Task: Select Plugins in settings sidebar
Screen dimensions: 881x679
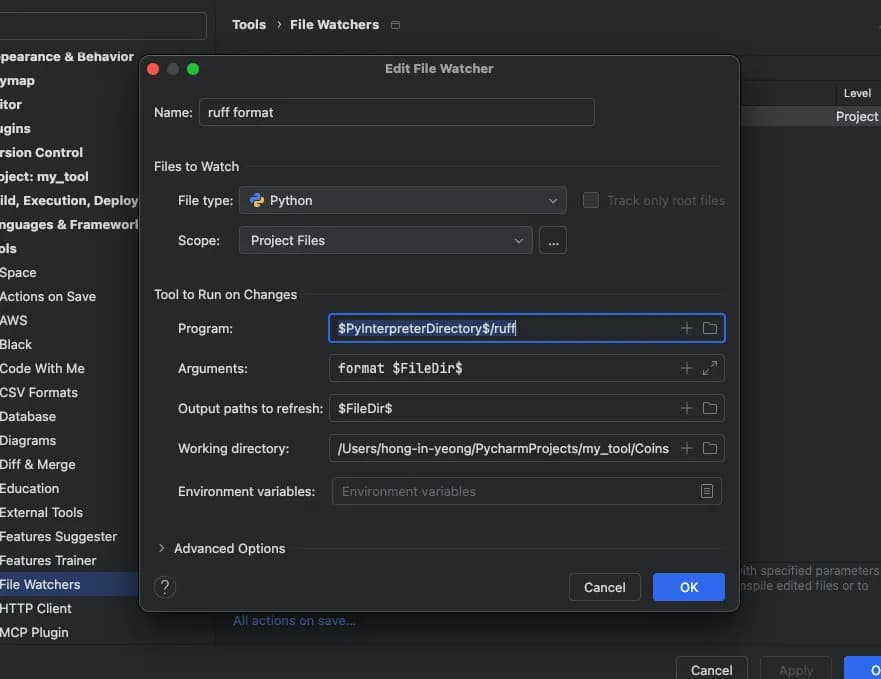Action: (x=15, y=129)
